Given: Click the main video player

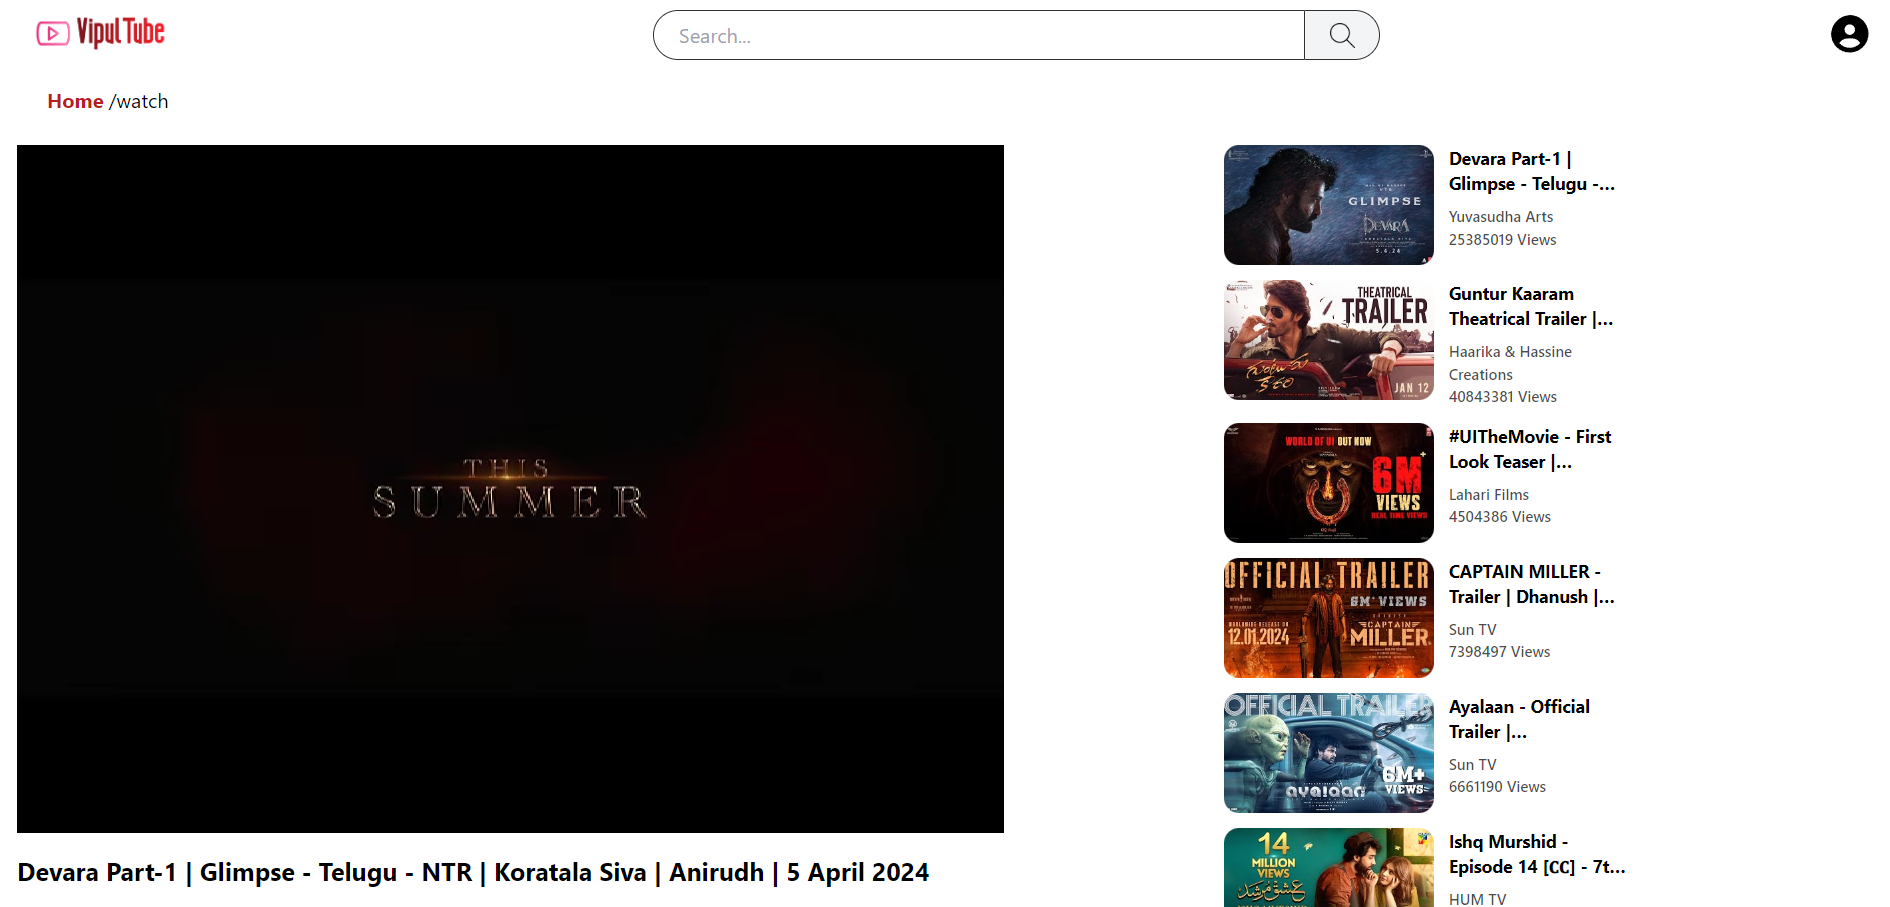Looking at the screenshot, I should point(510,489).
